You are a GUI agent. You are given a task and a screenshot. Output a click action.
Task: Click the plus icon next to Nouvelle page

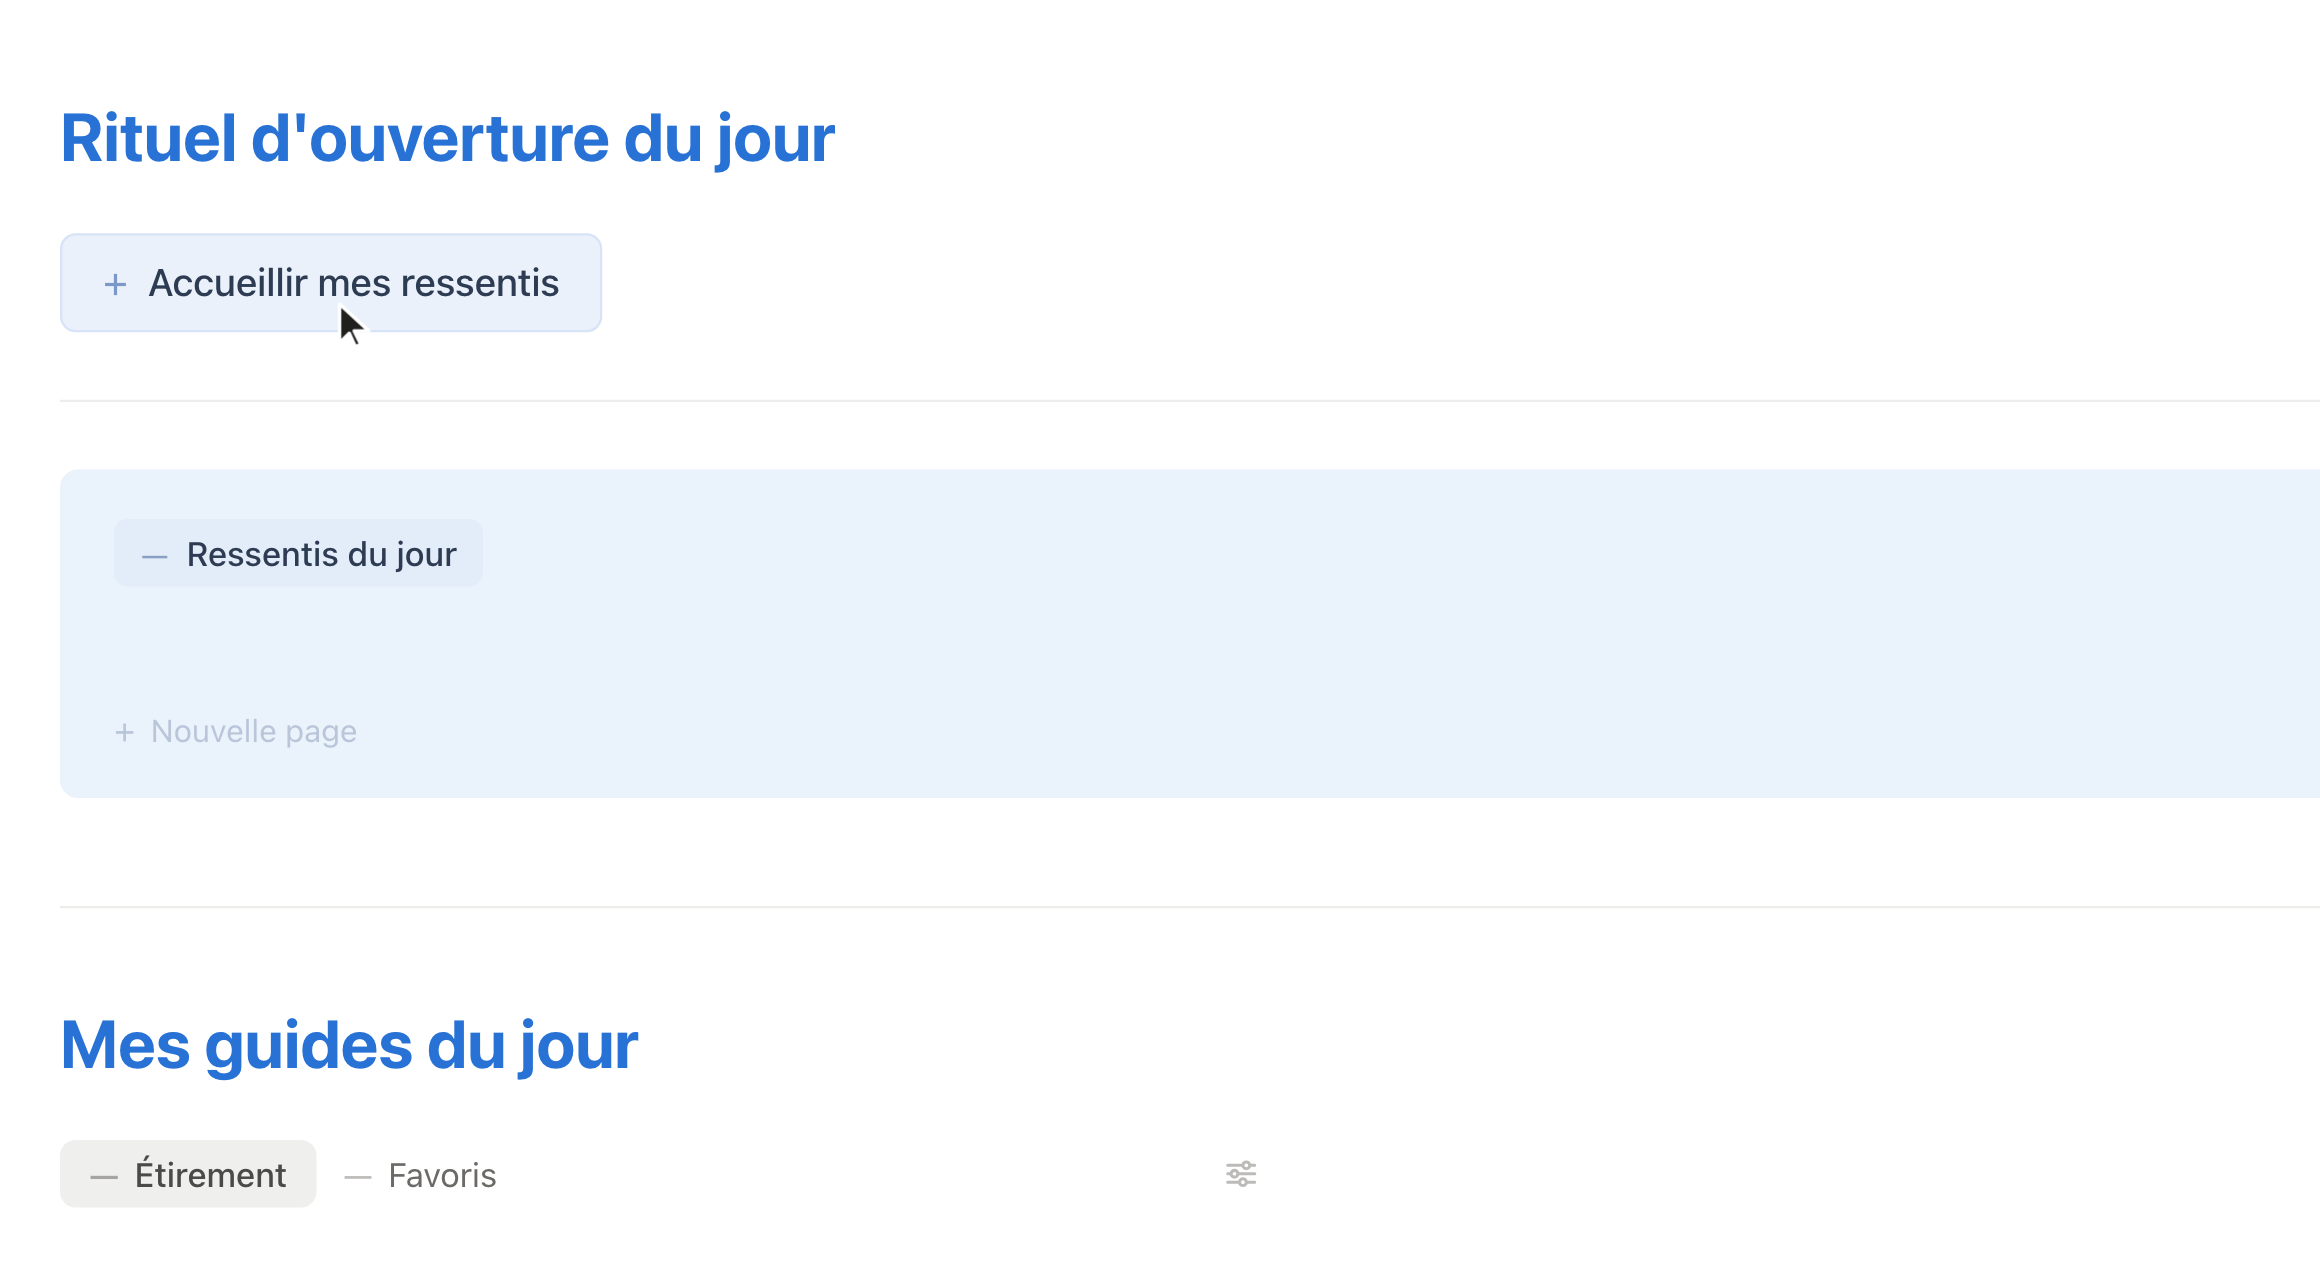[x=124, y=733]
